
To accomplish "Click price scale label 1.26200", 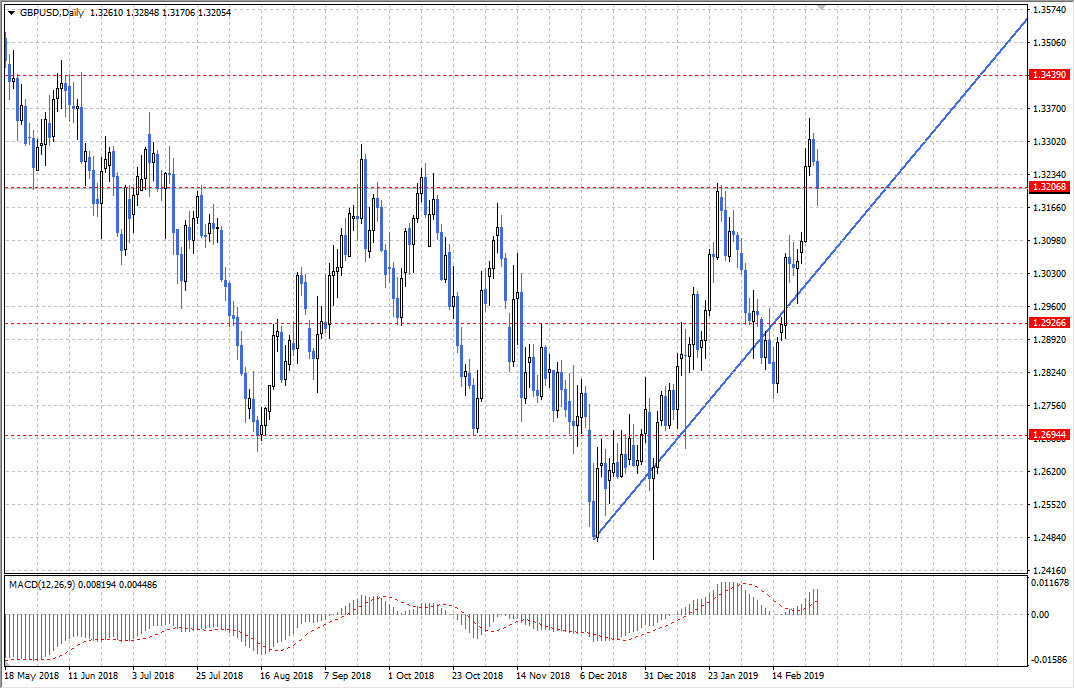I will tap(1050, 472).
